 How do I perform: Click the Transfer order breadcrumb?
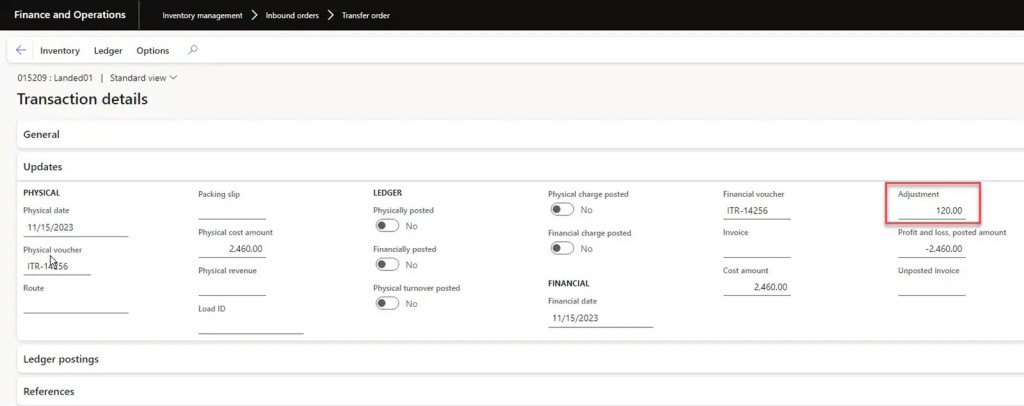point(366,15)
